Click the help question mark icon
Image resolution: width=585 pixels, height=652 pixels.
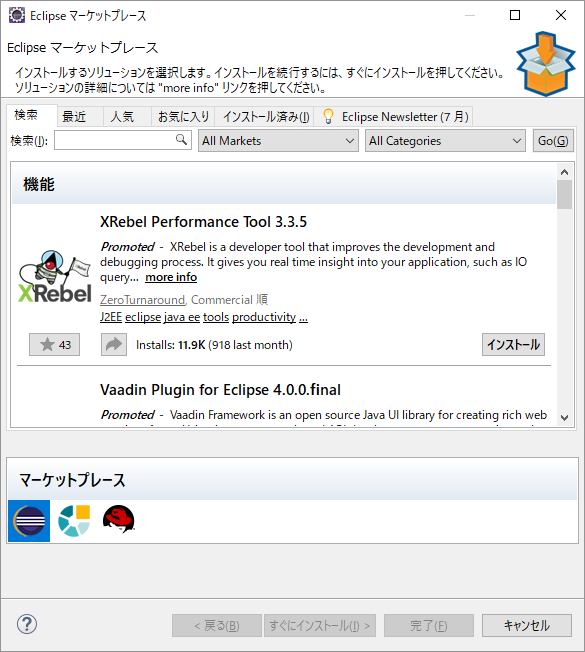(27, 624)
